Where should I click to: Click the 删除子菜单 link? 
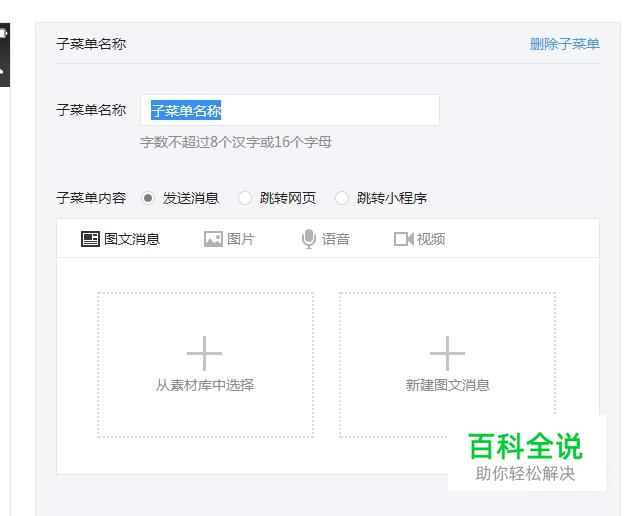tap(565, 44)
